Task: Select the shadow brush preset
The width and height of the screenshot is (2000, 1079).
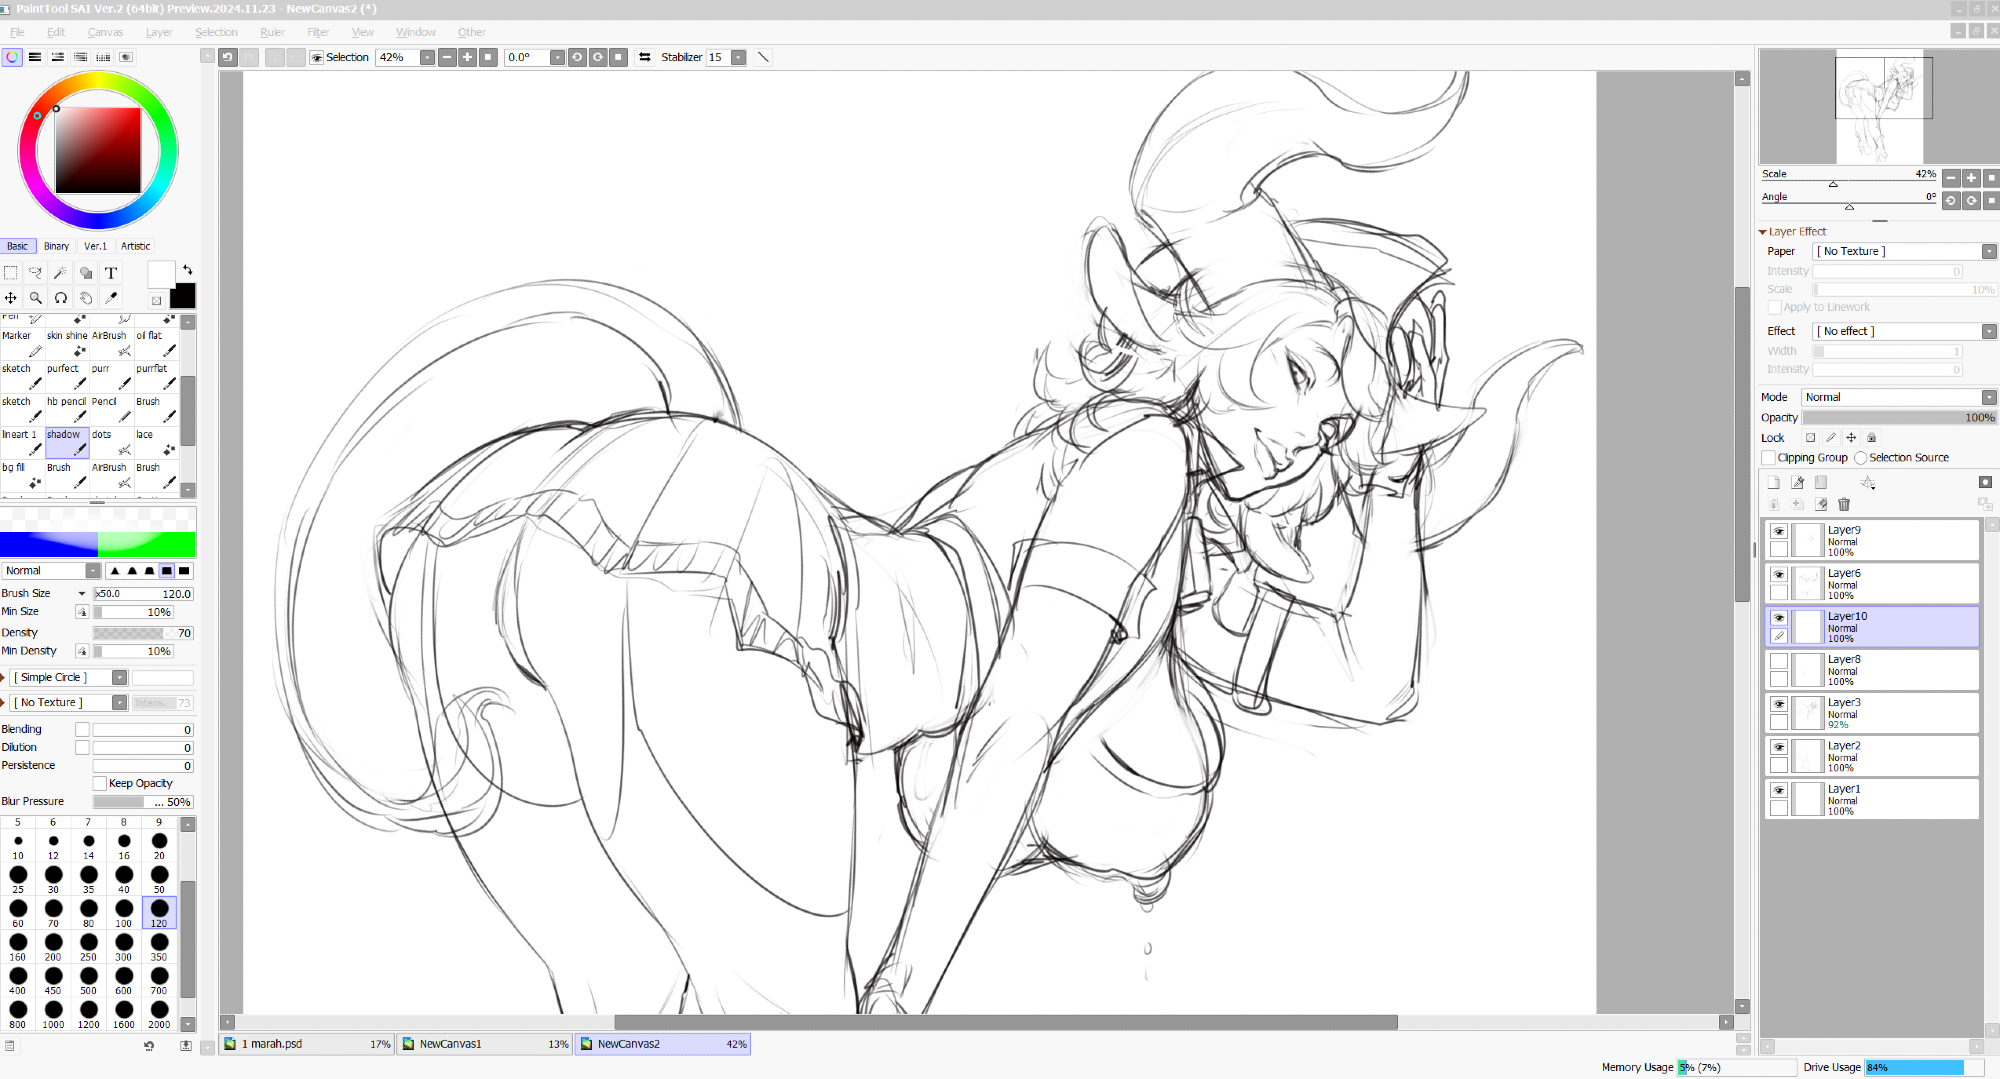Action: pyautogui.click(x=67, y=442)
